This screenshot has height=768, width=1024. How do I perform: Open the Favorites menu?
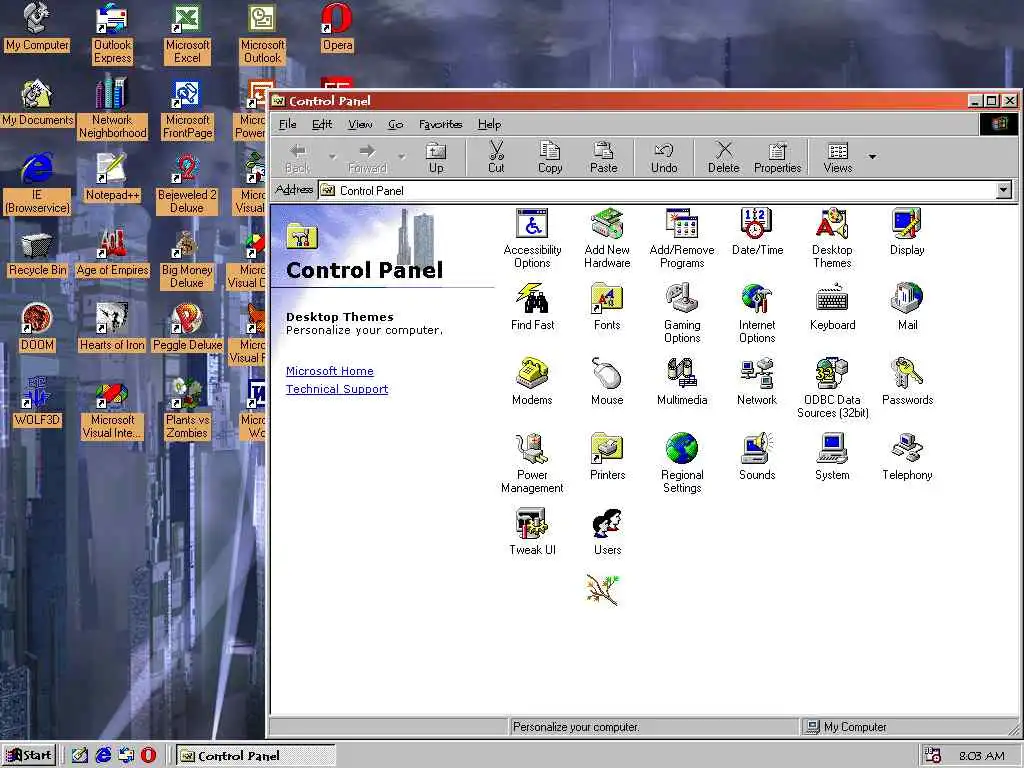[x=440, y=124]
